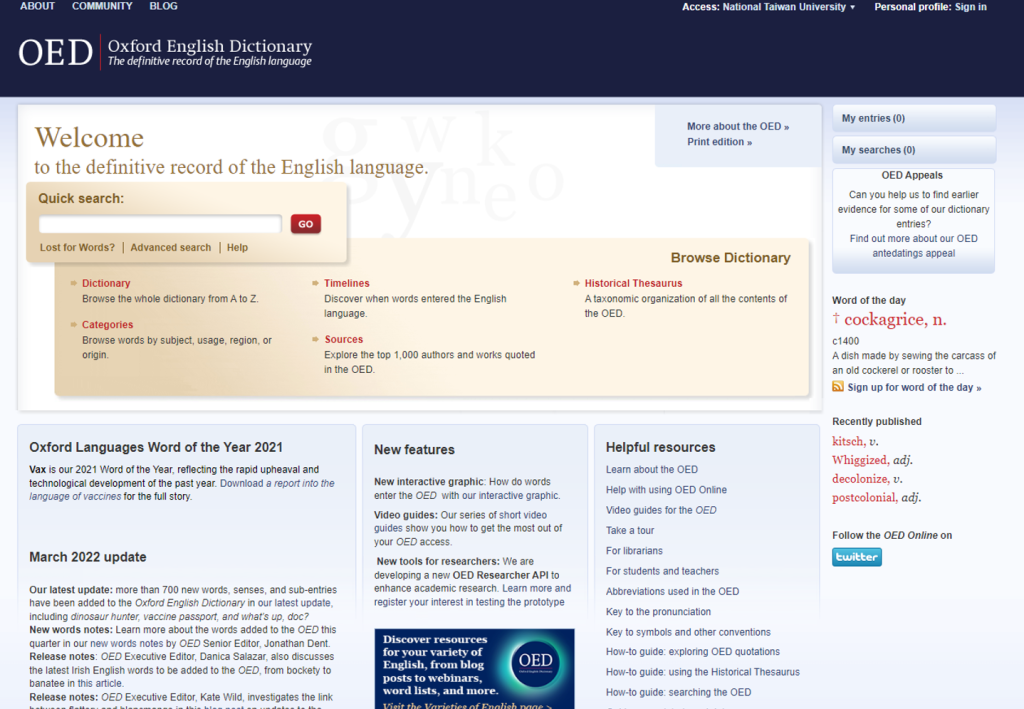The image size is (1024, 709).
Task: Open Video guides for the OED
Action: [661, 510]
